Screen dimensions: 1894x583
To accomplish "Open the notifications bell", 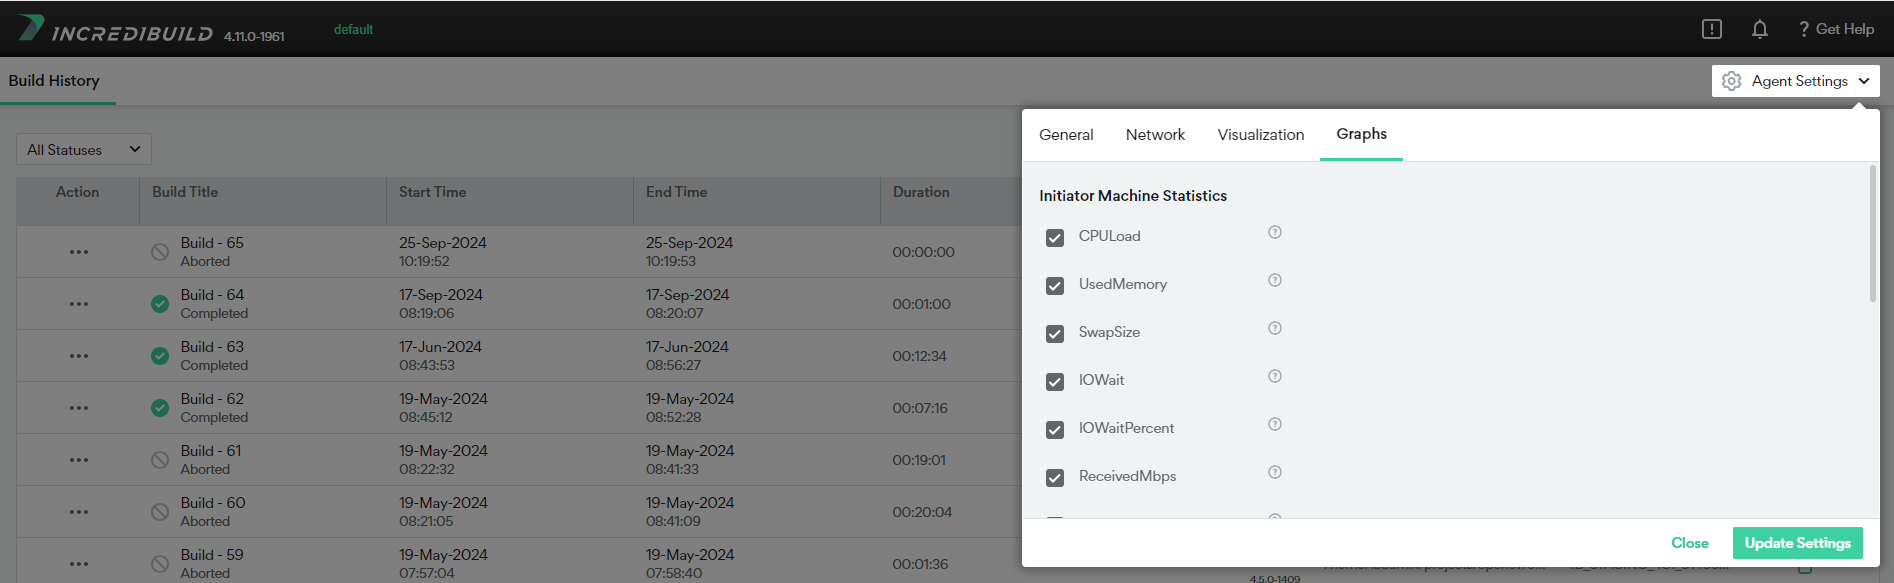I will click(x=1759, y=29).
